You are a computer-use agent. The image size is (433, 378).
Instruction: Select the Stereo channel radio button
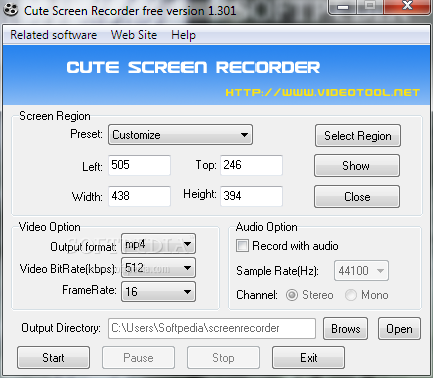(292, 295)
